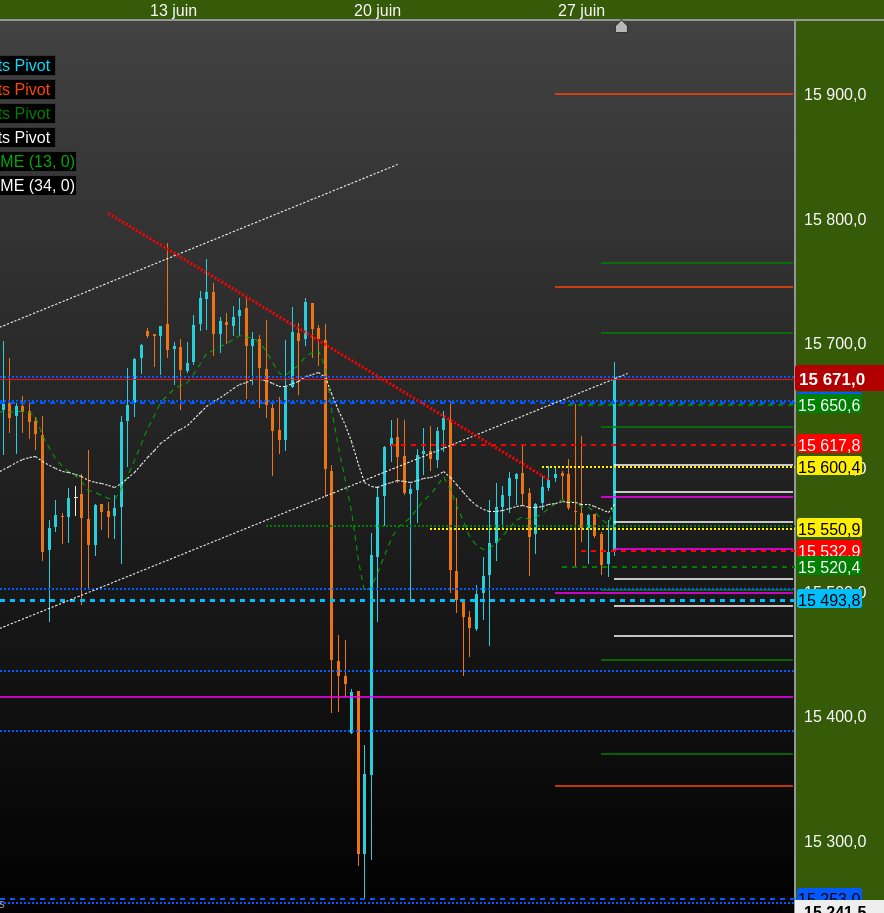Click the yellow price tag 15 550,9
This screenshot has height=913, width=884.
829,529
